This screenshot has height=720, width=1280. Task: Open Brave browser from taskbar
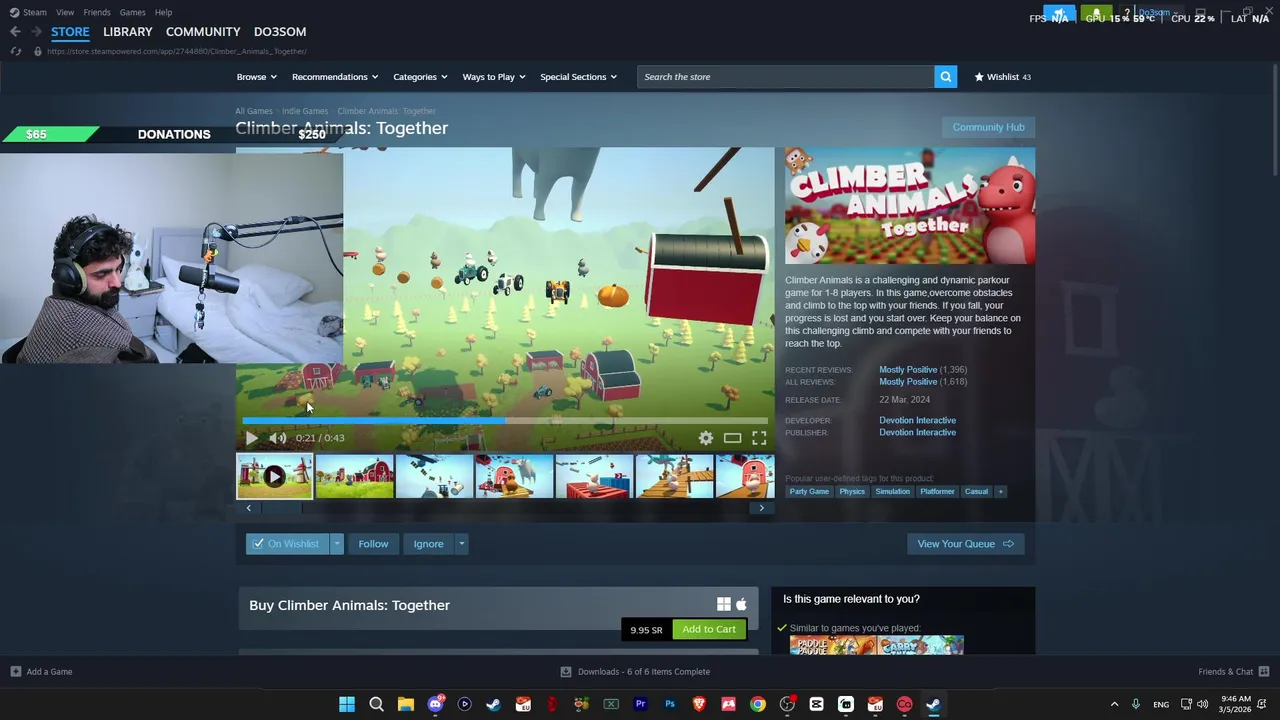(x=699, y=704)
